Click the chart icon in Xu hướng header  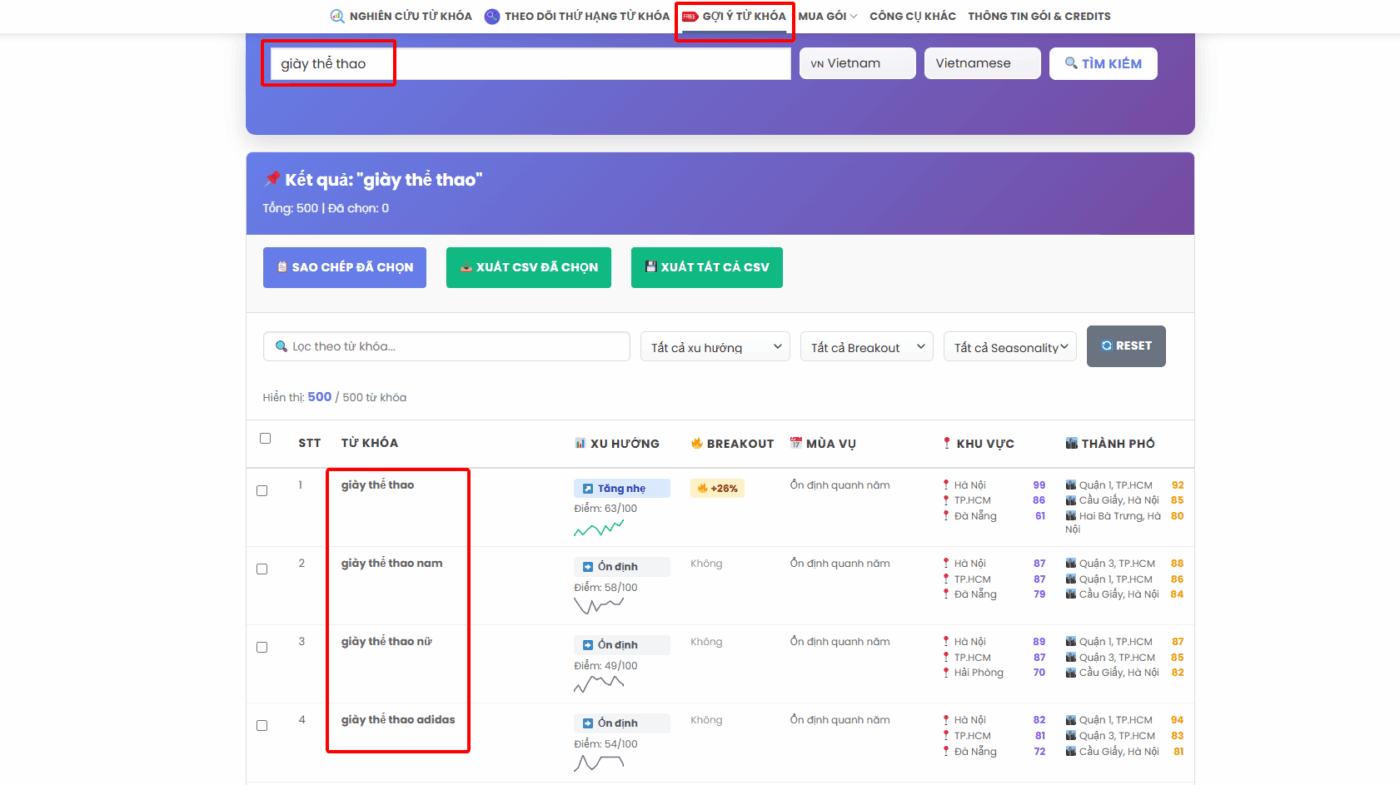[x=580, y=443]
